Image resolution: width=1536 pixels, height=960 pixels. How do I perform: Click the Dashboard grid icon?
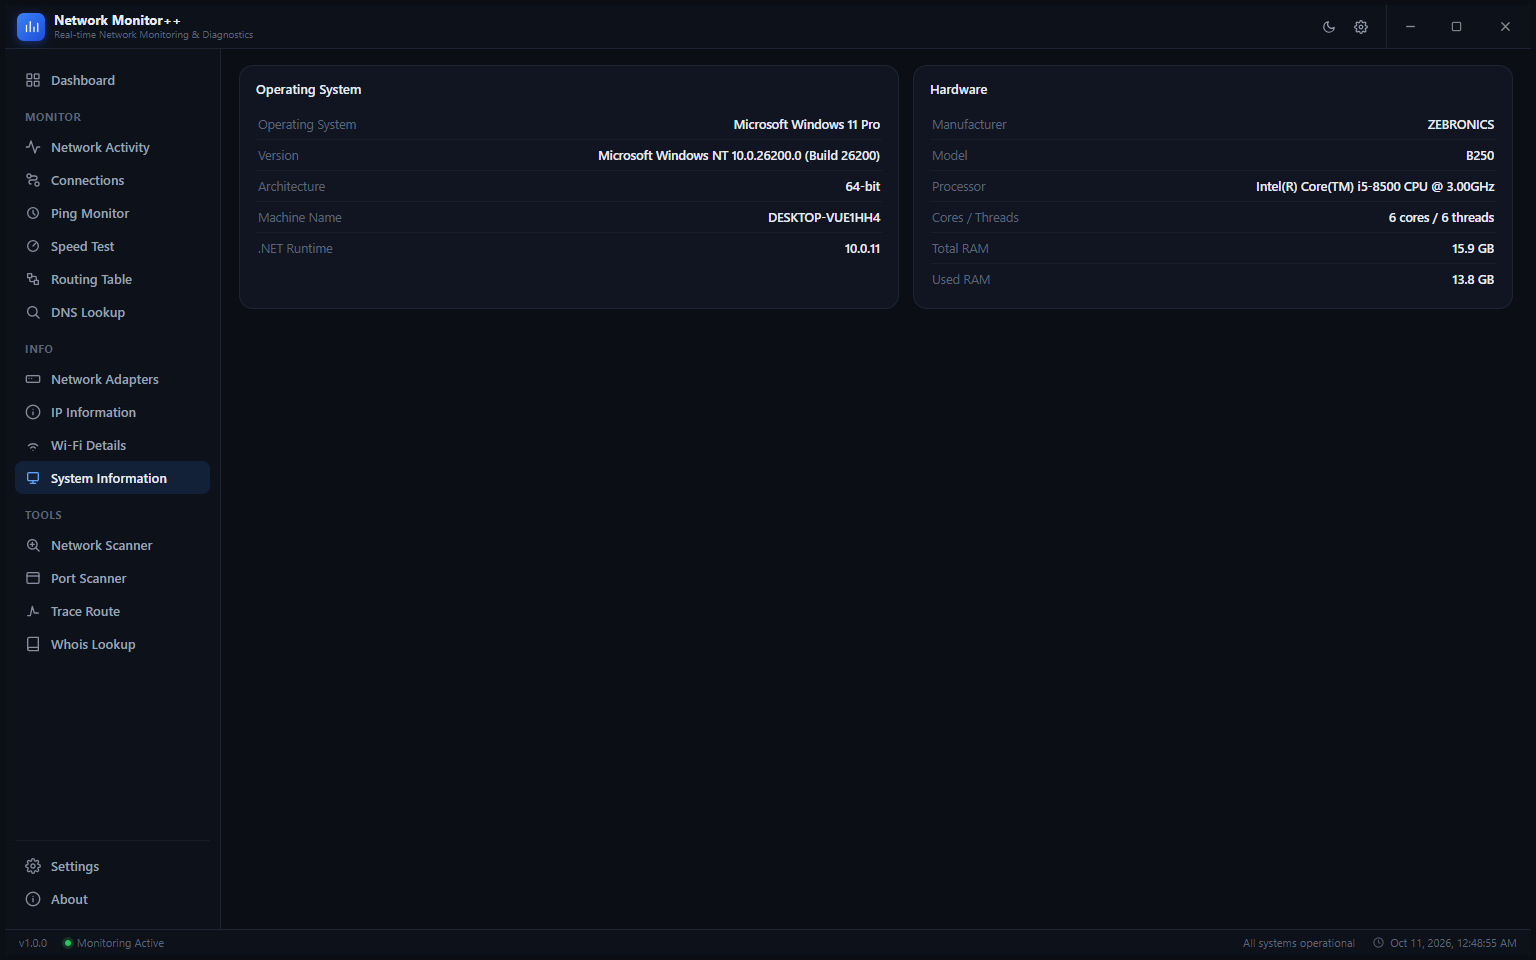click(x=33, y=80)
